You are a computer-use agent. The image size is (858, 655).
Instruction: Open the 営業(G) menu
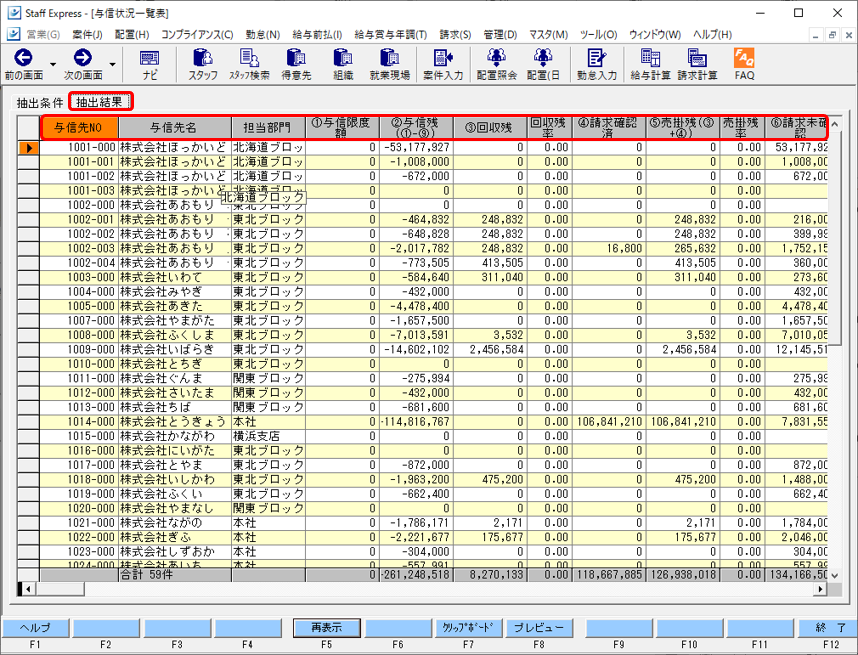tap(43, 34)
